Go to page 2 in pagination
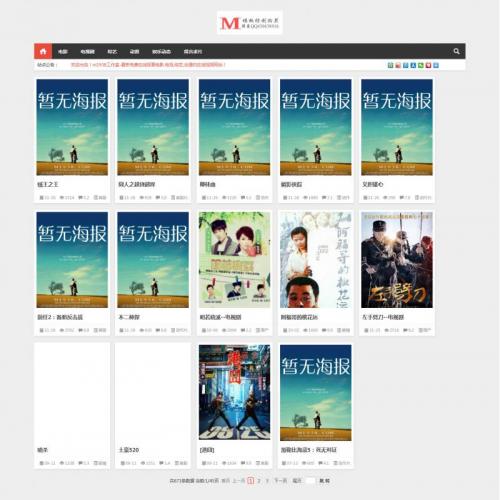The image size is (500, 500). coord(259,481)
